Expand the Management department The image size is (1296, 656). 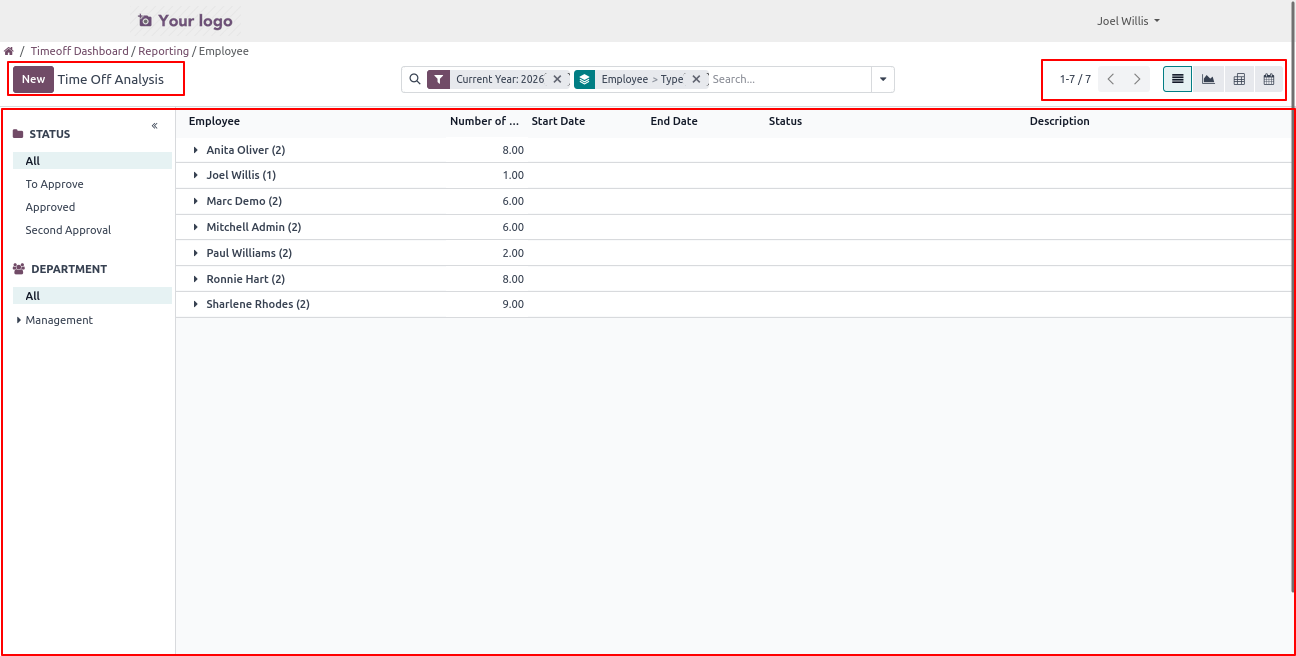pyautogui.click(x=19, y=320)
